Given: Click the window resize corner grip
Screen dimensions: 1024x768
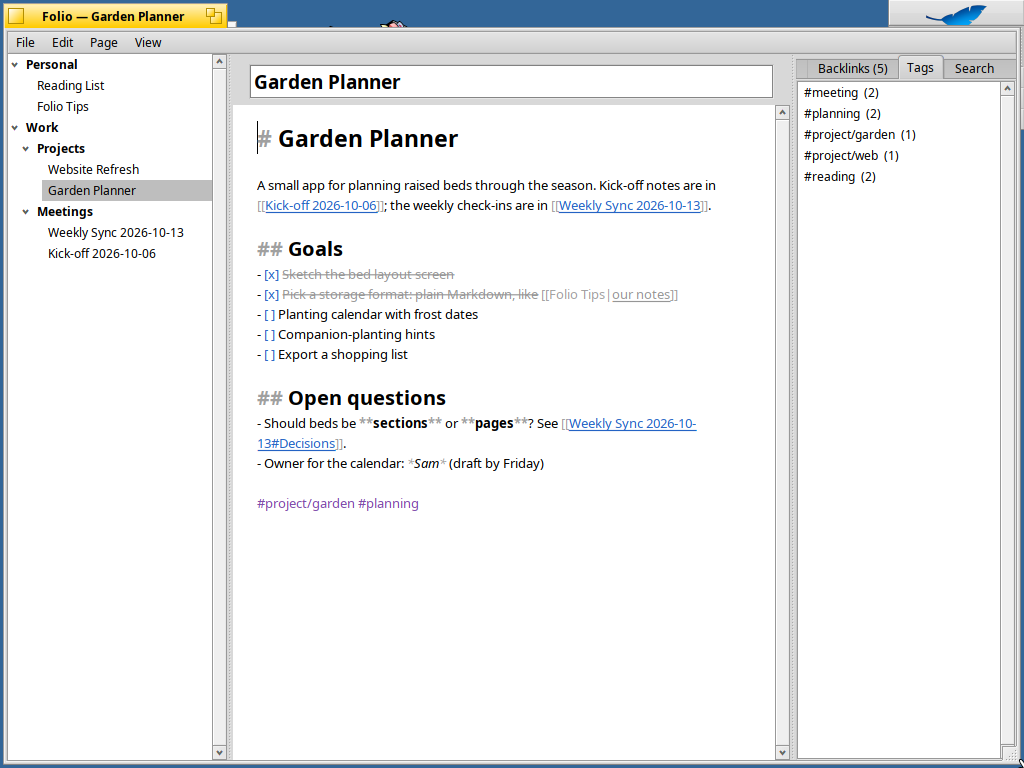Looking at the screenshot, I should coord(1010,756).
